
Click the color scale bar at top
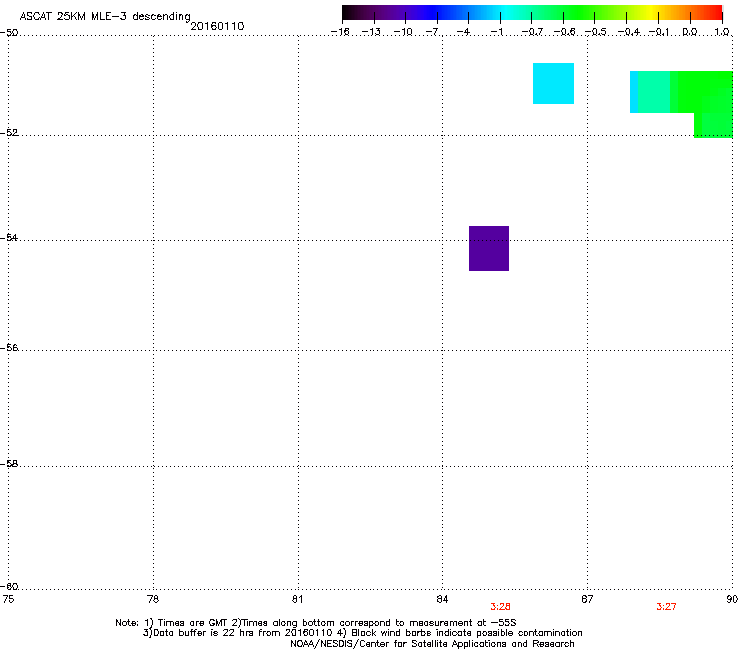tap(532, 13)
